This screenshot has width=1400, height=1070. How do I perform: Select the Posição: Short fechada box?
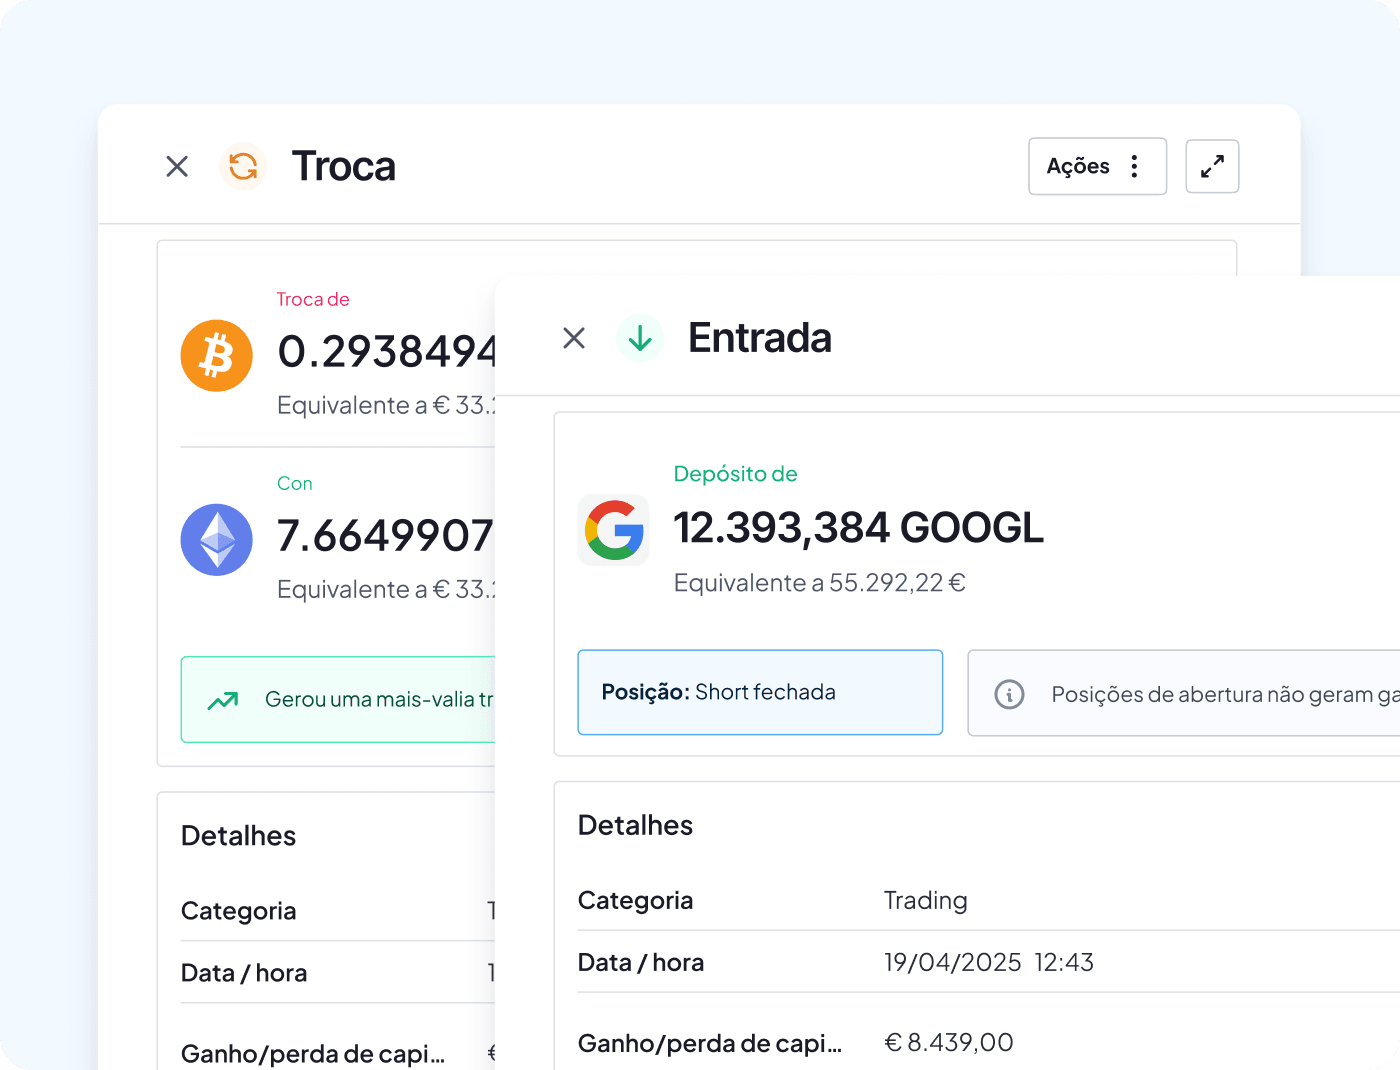[760, 692]
